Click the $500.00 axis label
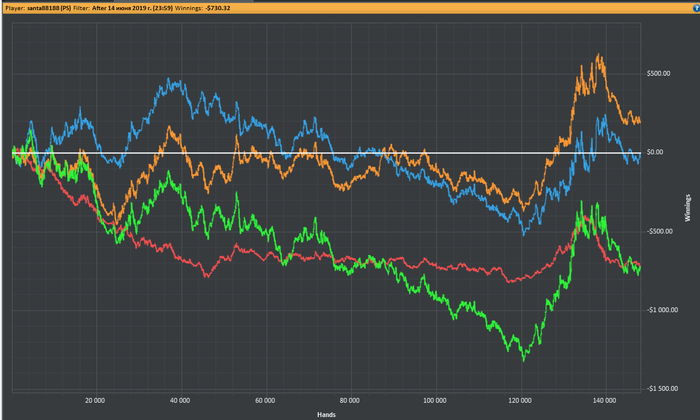 click(x=658, y=74)
